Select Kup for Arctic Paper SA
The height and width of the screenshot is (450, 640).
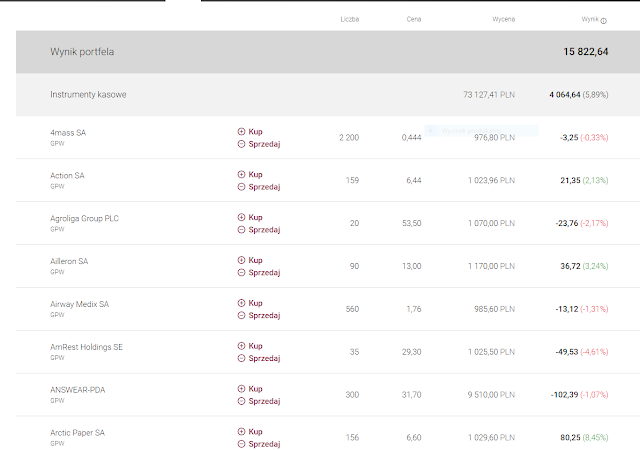click(x=255, y=432)
